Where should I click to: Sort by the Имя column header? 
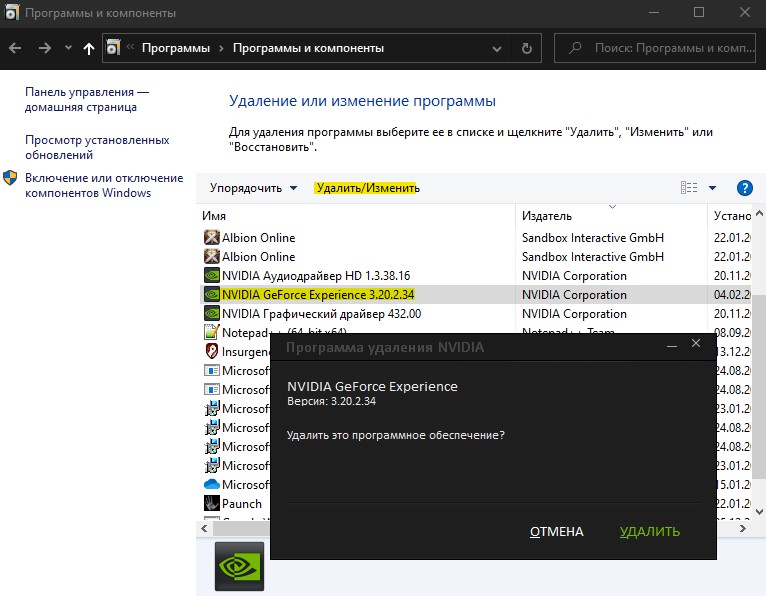214,216
